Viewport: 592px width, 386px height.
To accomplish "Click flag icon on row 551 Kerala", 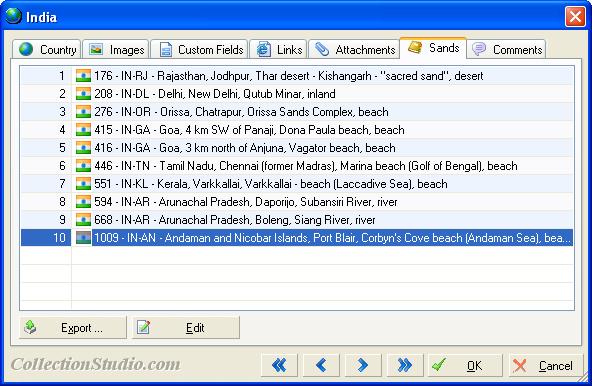I will pos(83,184).
